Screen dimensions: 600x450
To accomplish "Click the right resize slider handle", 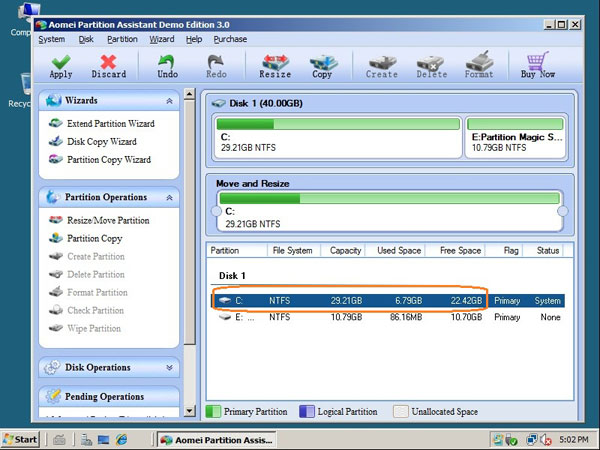I will 562,211.
